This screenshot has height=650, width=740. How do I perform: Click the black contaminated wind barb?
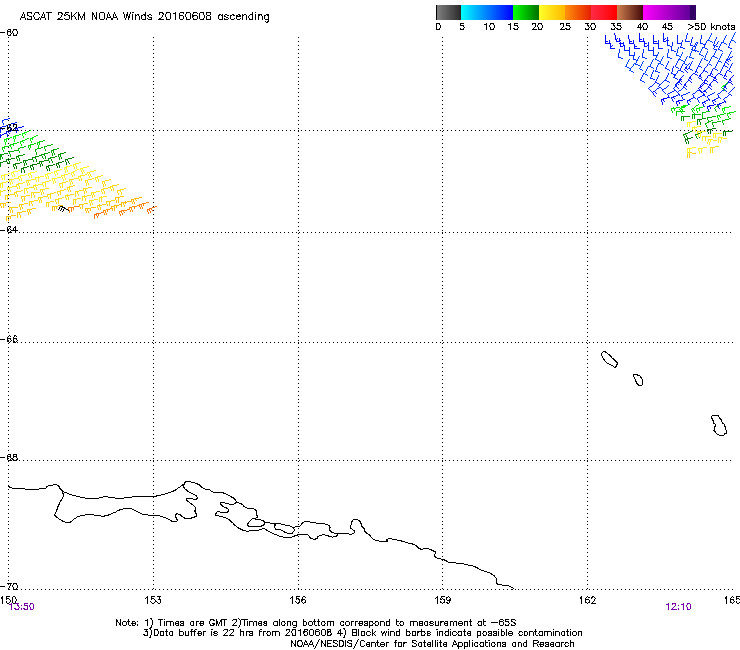point(63,209)
